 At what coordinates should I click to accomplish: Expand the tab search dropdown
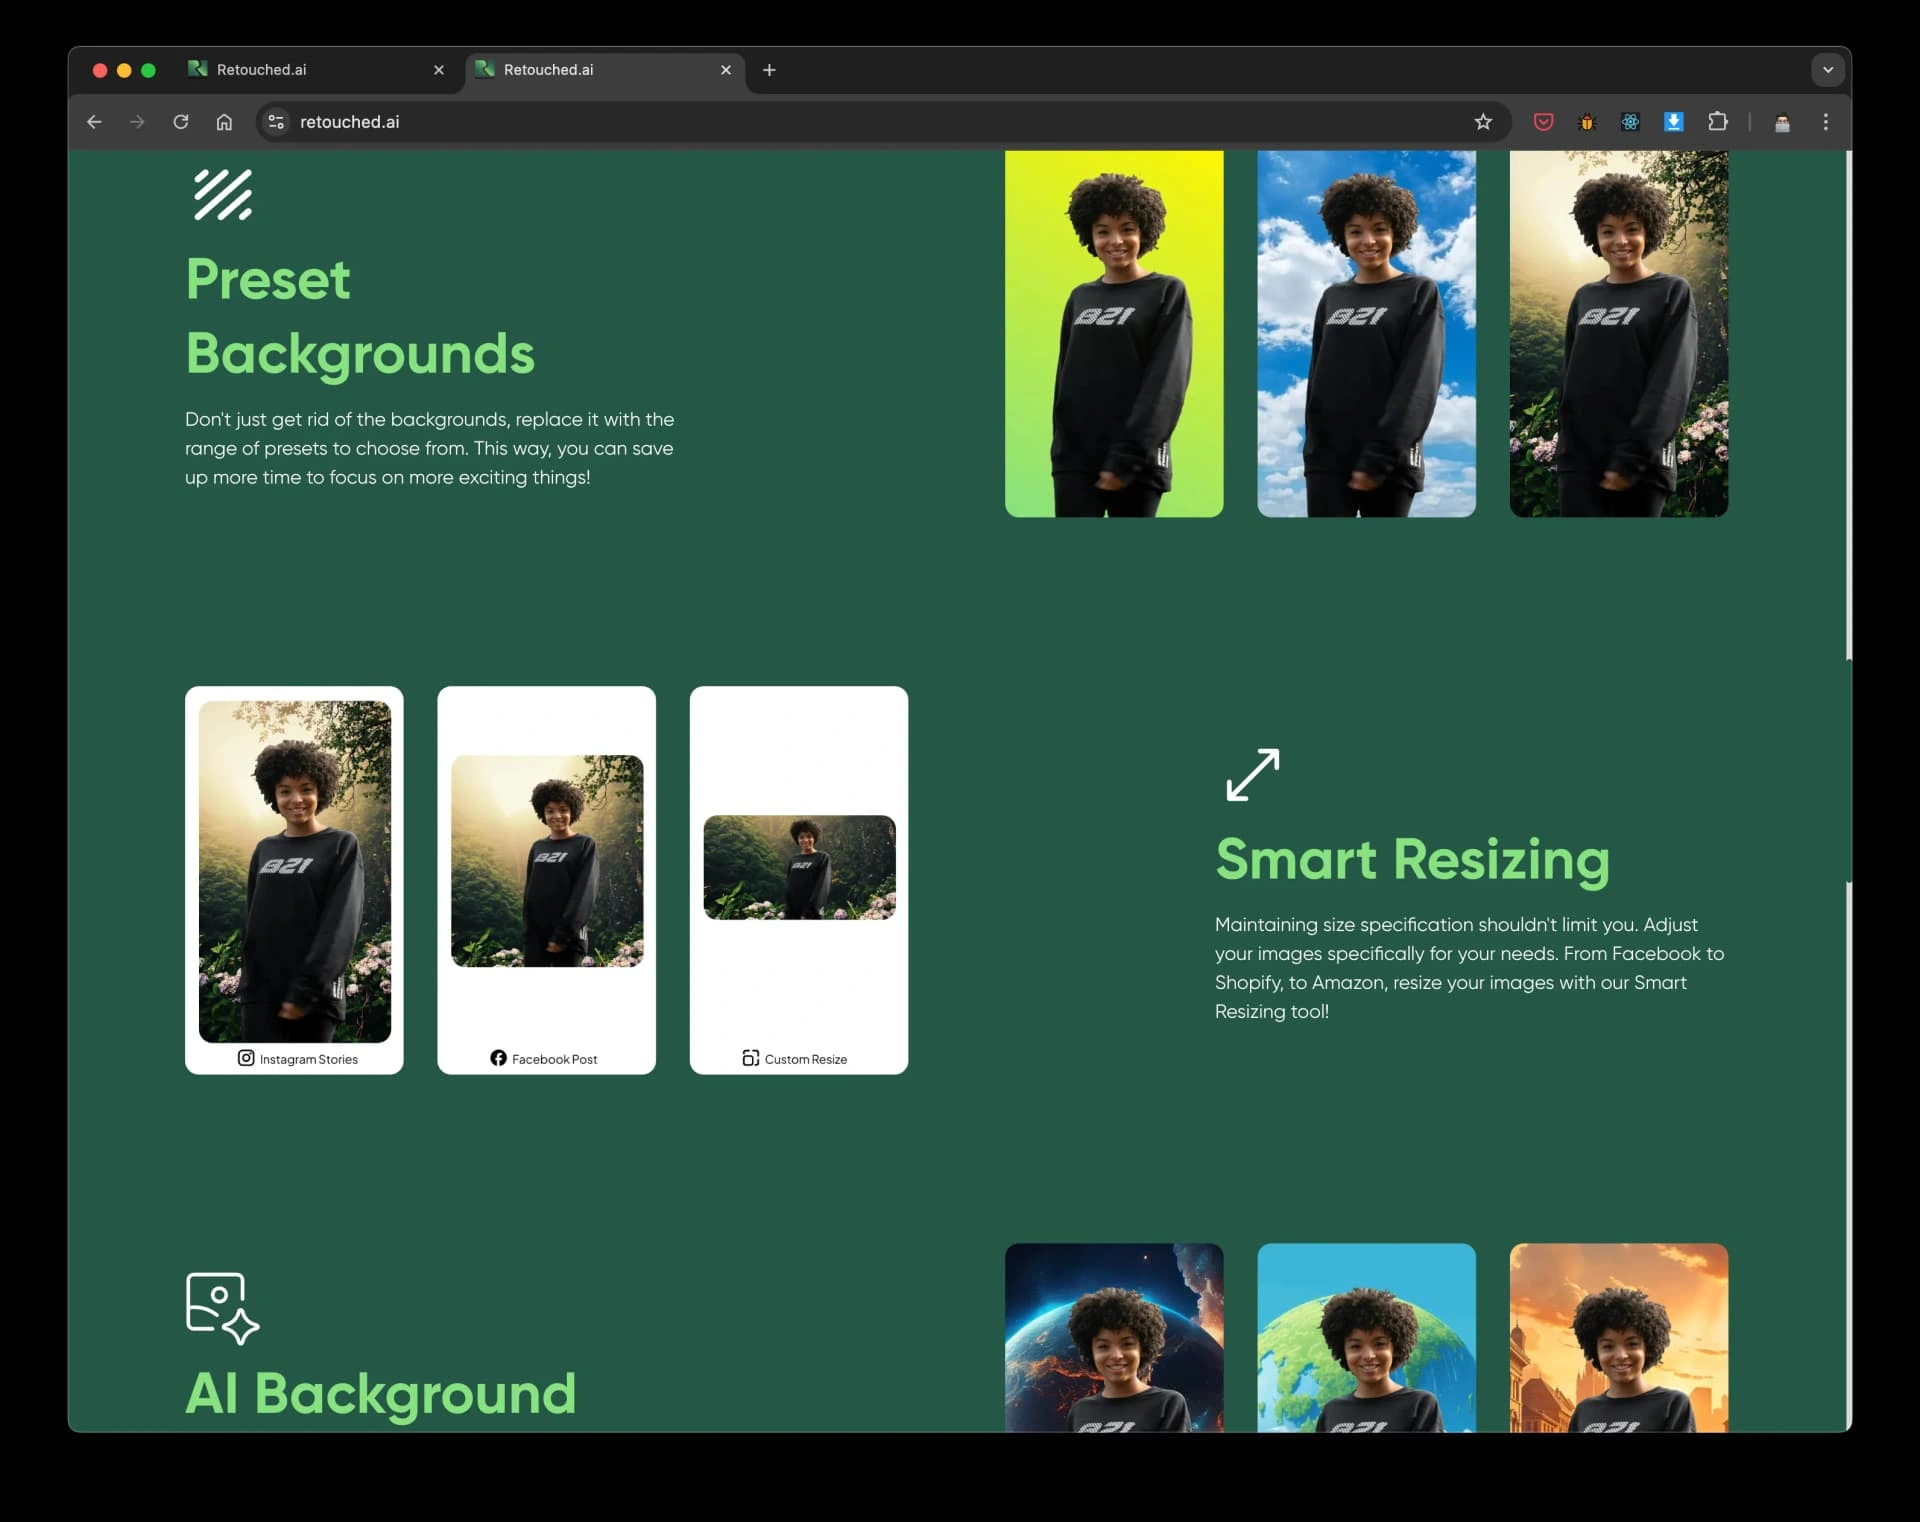tap(1828, 70)
